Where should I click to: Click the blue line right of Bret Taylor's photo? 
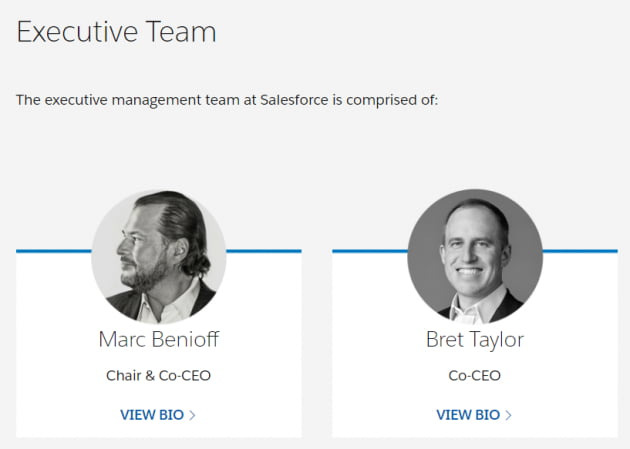[580, 251]
